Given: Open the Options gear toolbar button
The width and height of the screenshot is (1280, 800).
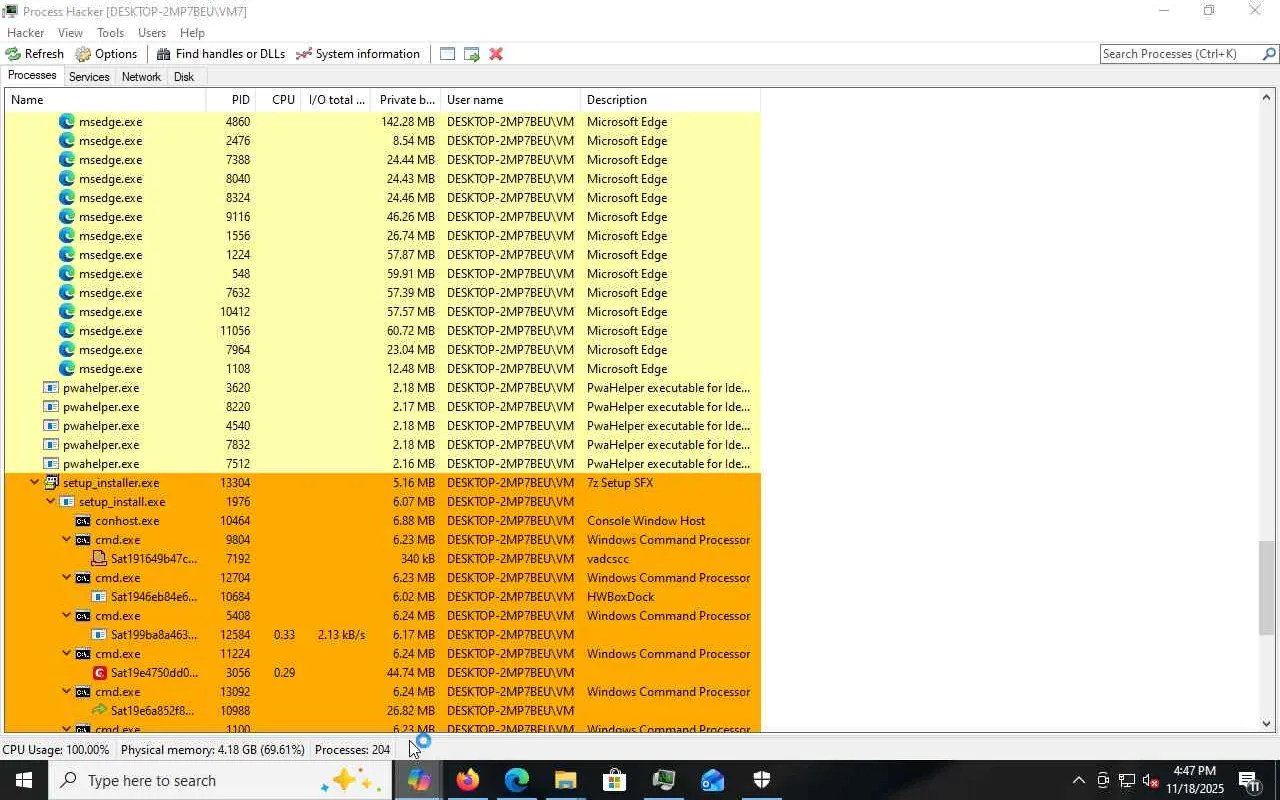Looking at the screenshot, I should pyautogui.click(x=106, y=54).
